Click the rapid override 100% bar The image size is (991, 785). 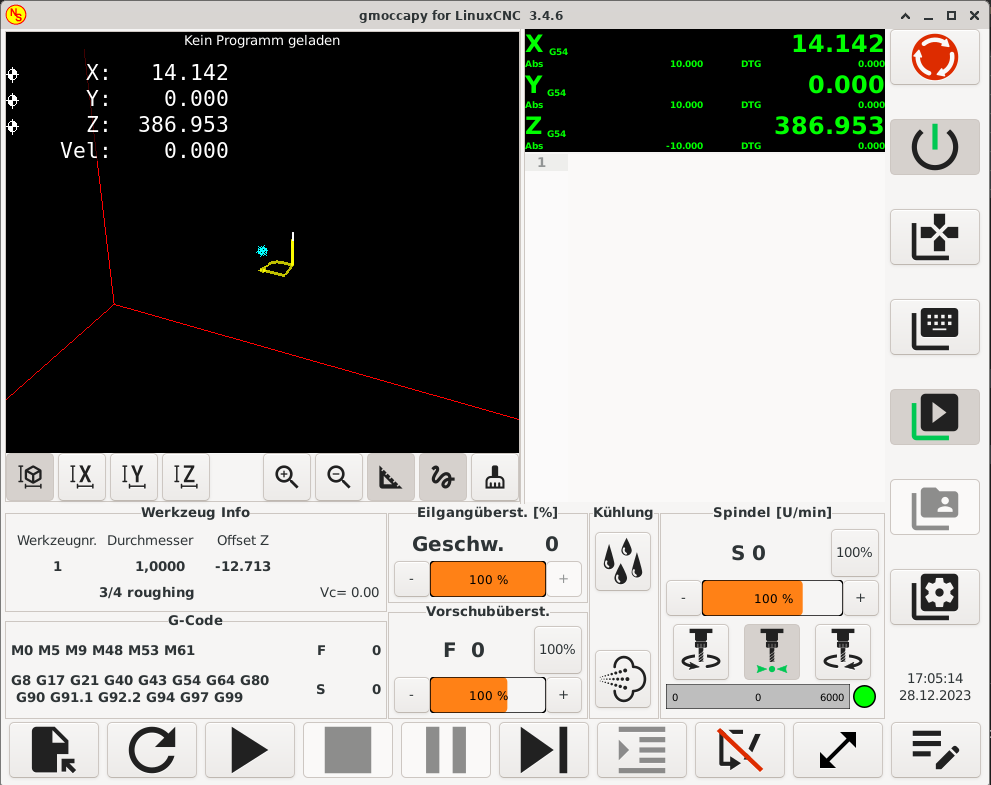pyautogui.click(x=488, y=579)
